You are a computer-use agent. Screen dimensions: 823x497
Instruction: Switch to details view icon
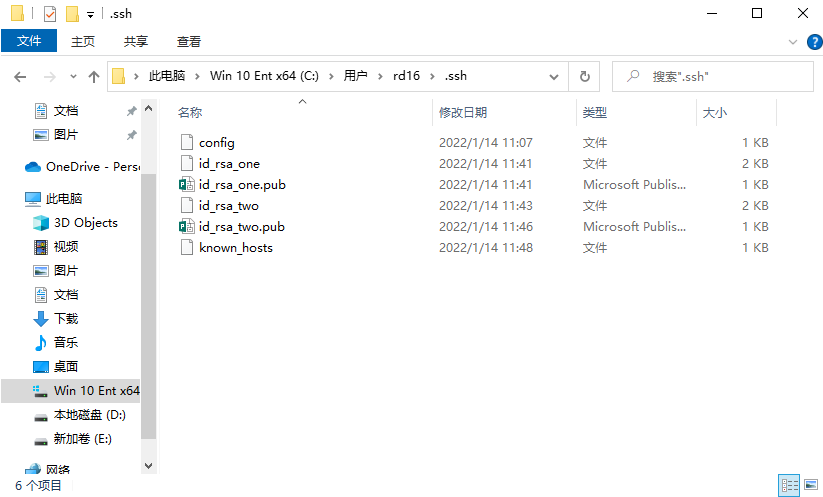coord(789,485)
